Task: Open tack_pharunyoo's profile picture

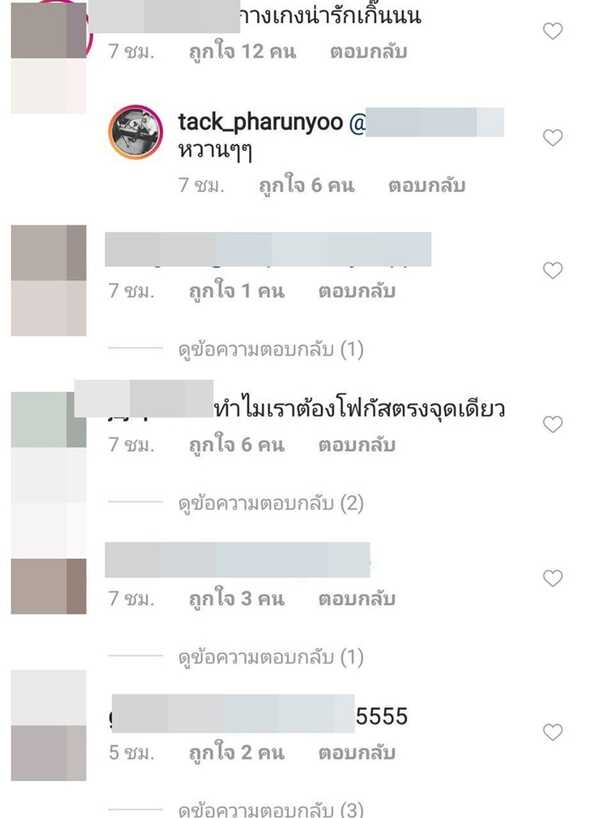Action: pos(136,131)
